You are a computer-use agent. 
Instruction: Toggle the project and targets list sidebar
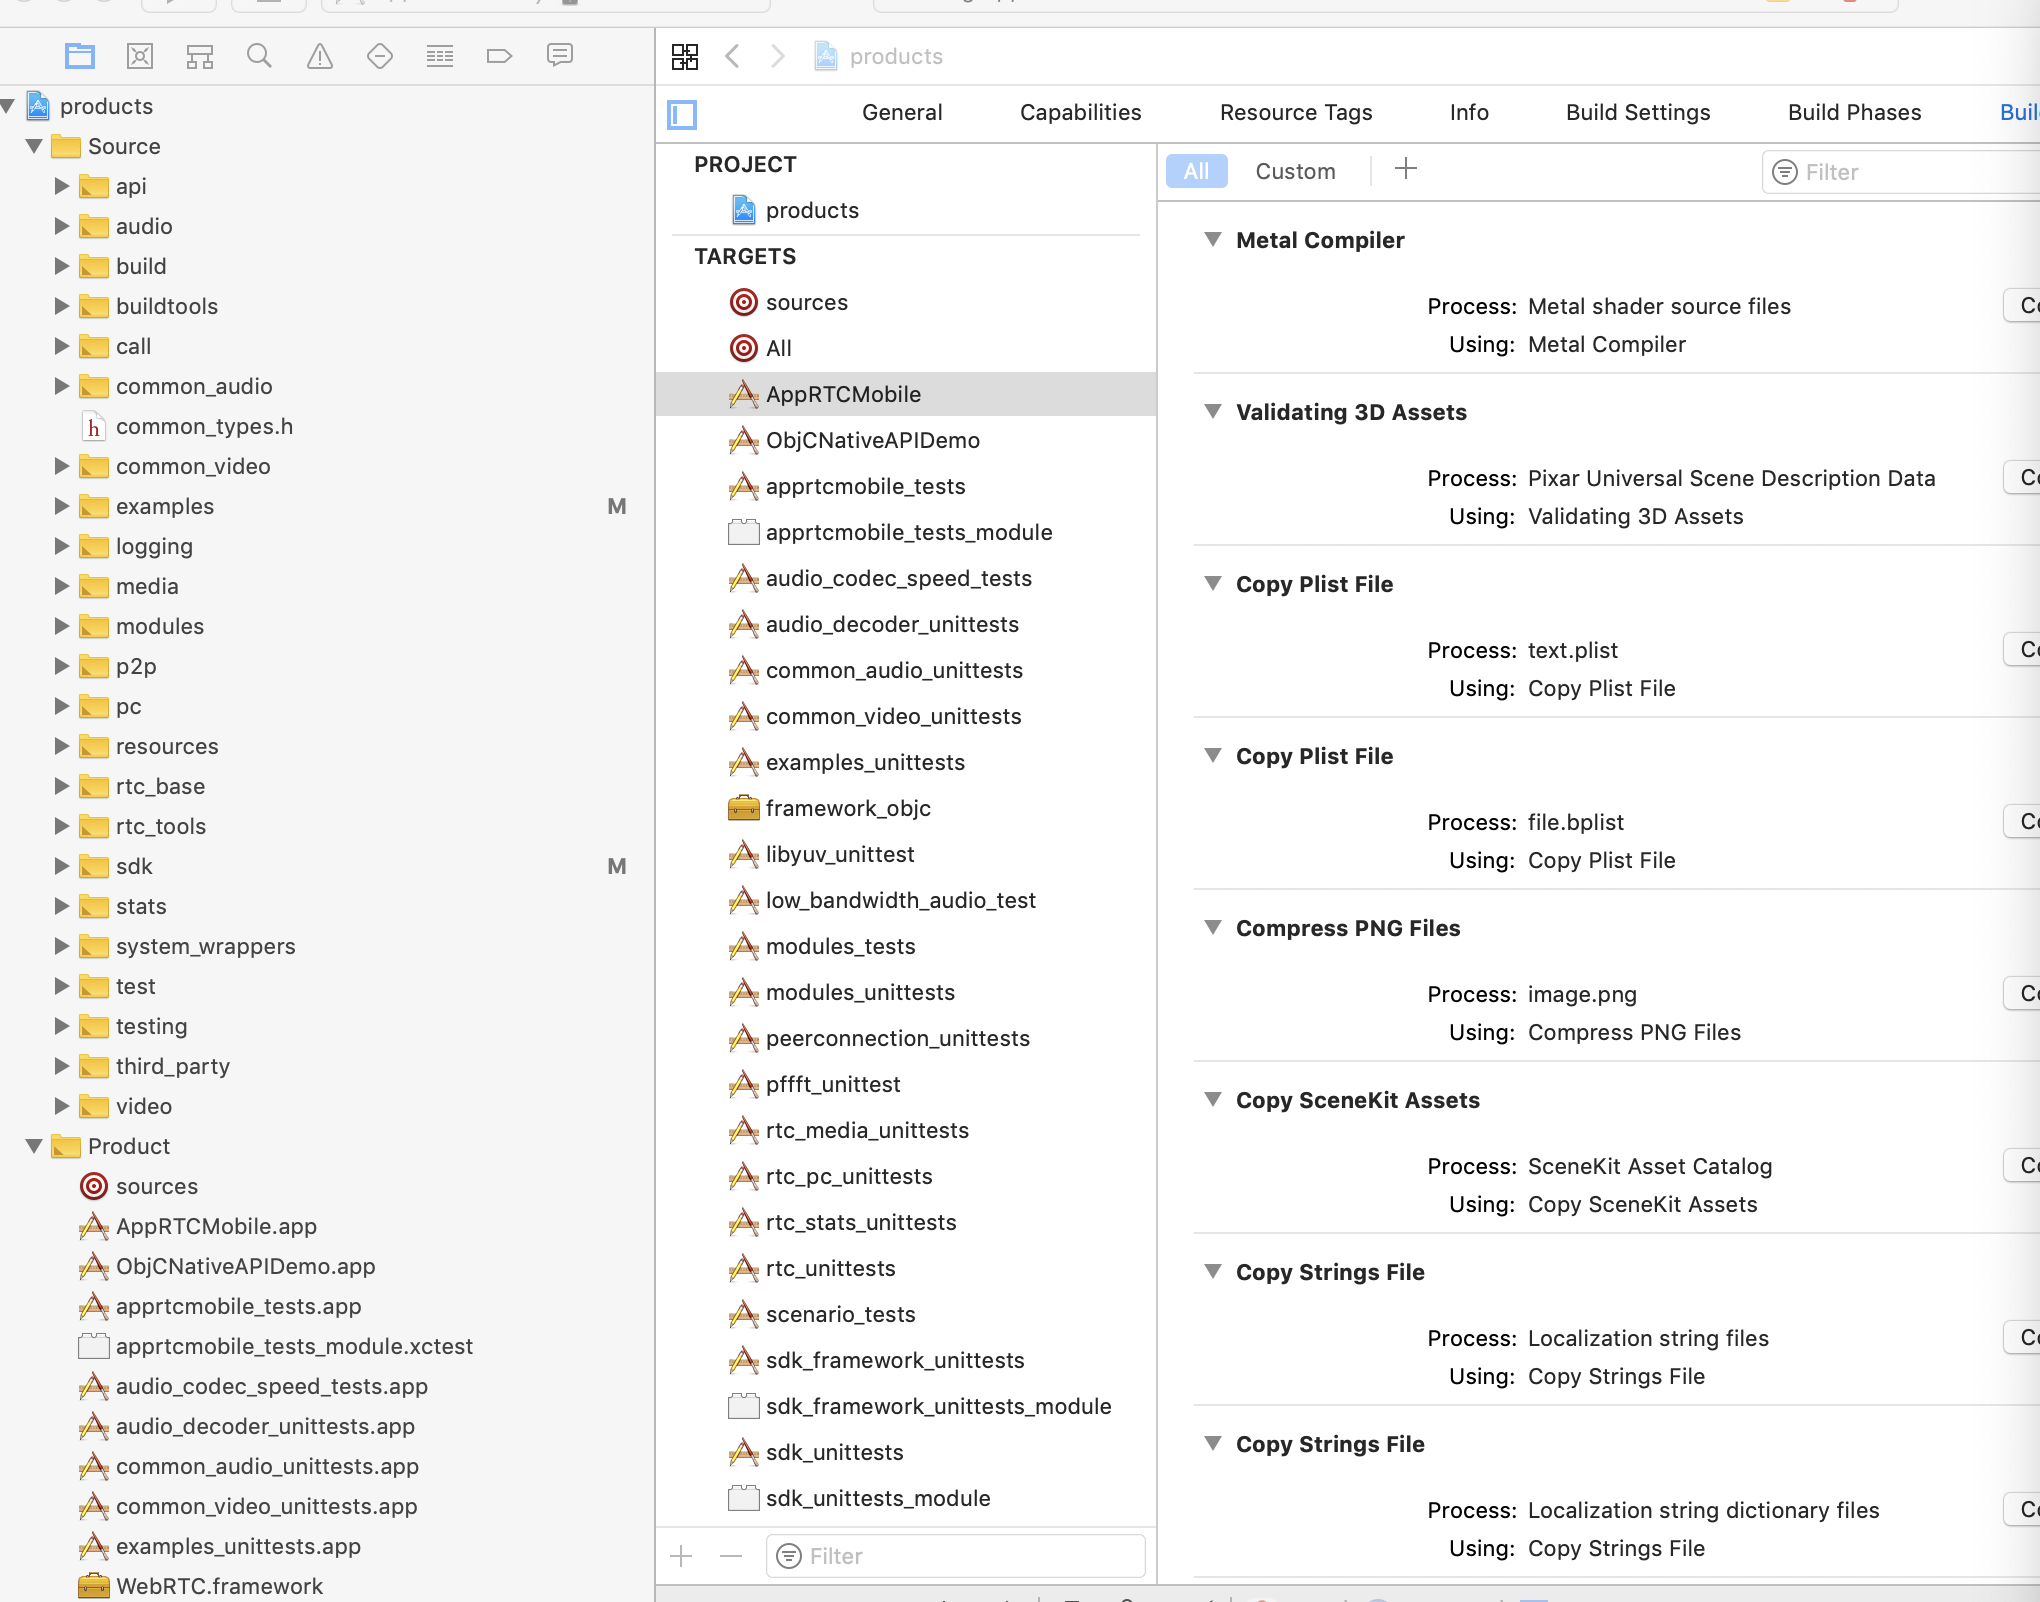(x=682, y=114)
